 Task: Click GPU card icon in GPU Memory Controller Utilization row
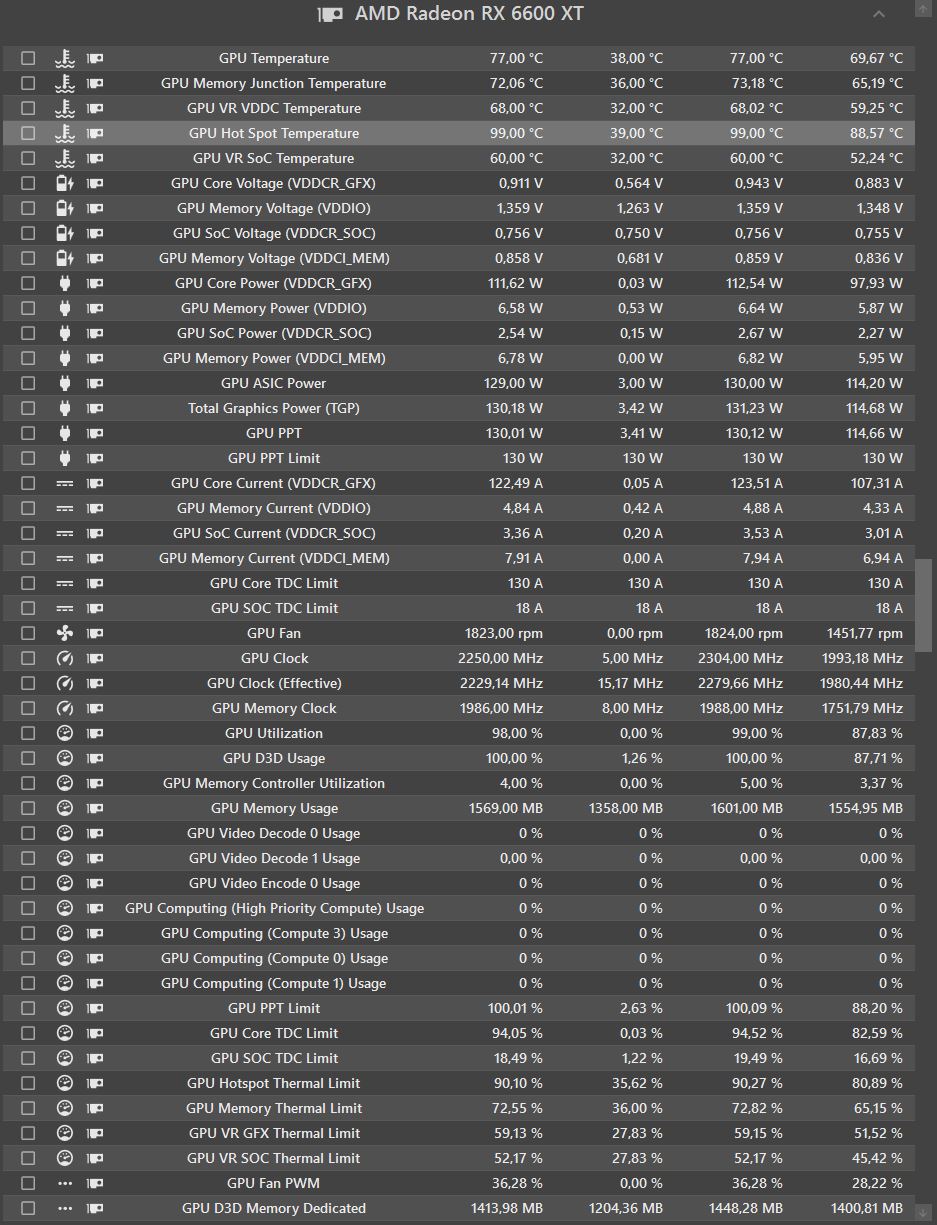(x=94, y=783)
